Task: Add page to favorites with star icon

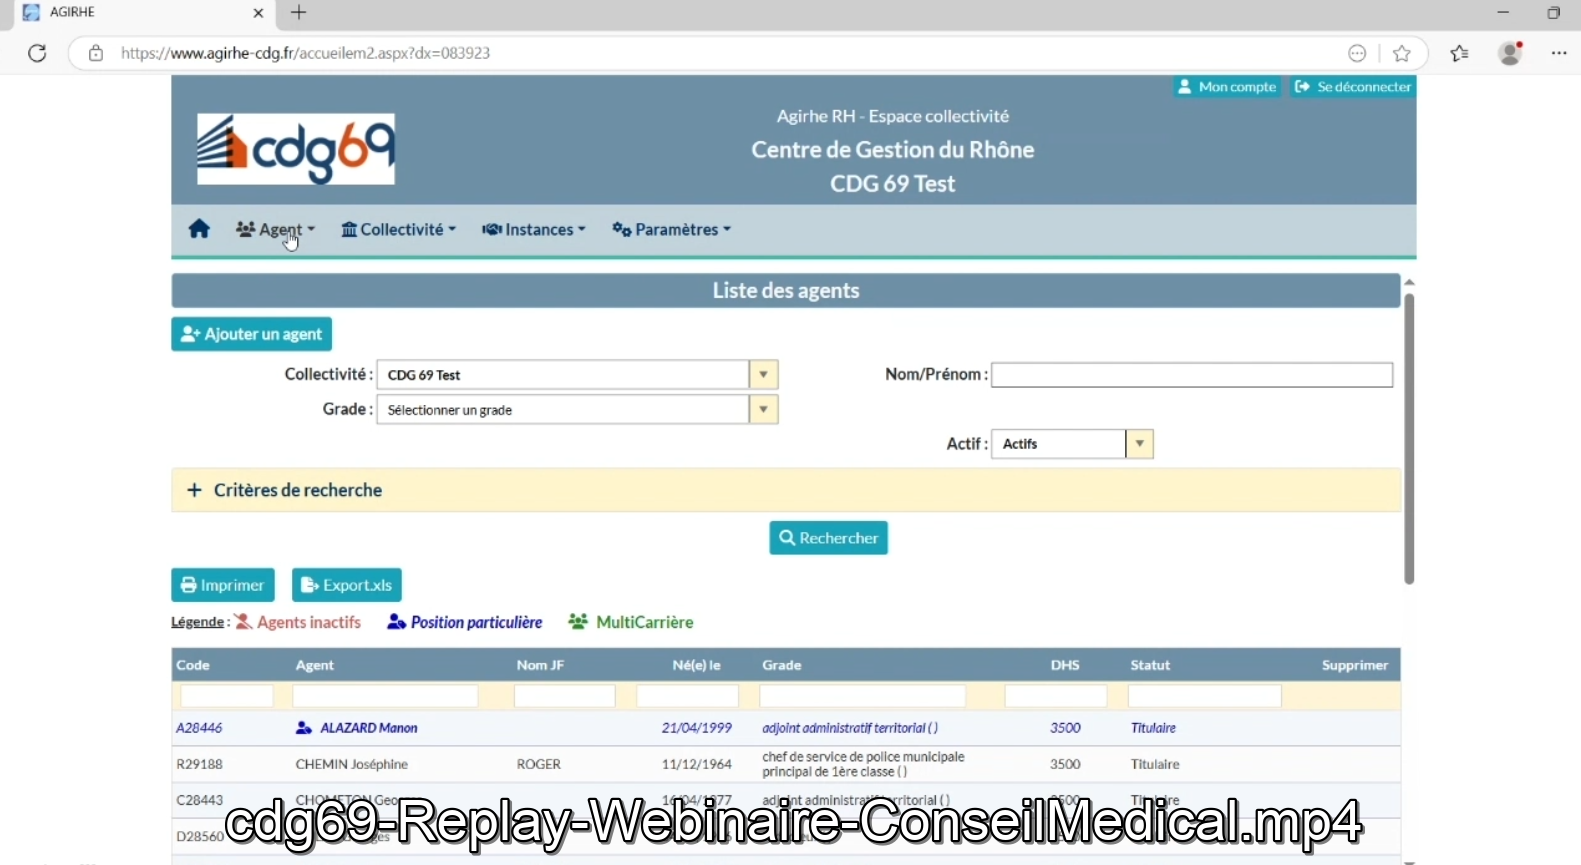Action: click(x=1402, y=53)
